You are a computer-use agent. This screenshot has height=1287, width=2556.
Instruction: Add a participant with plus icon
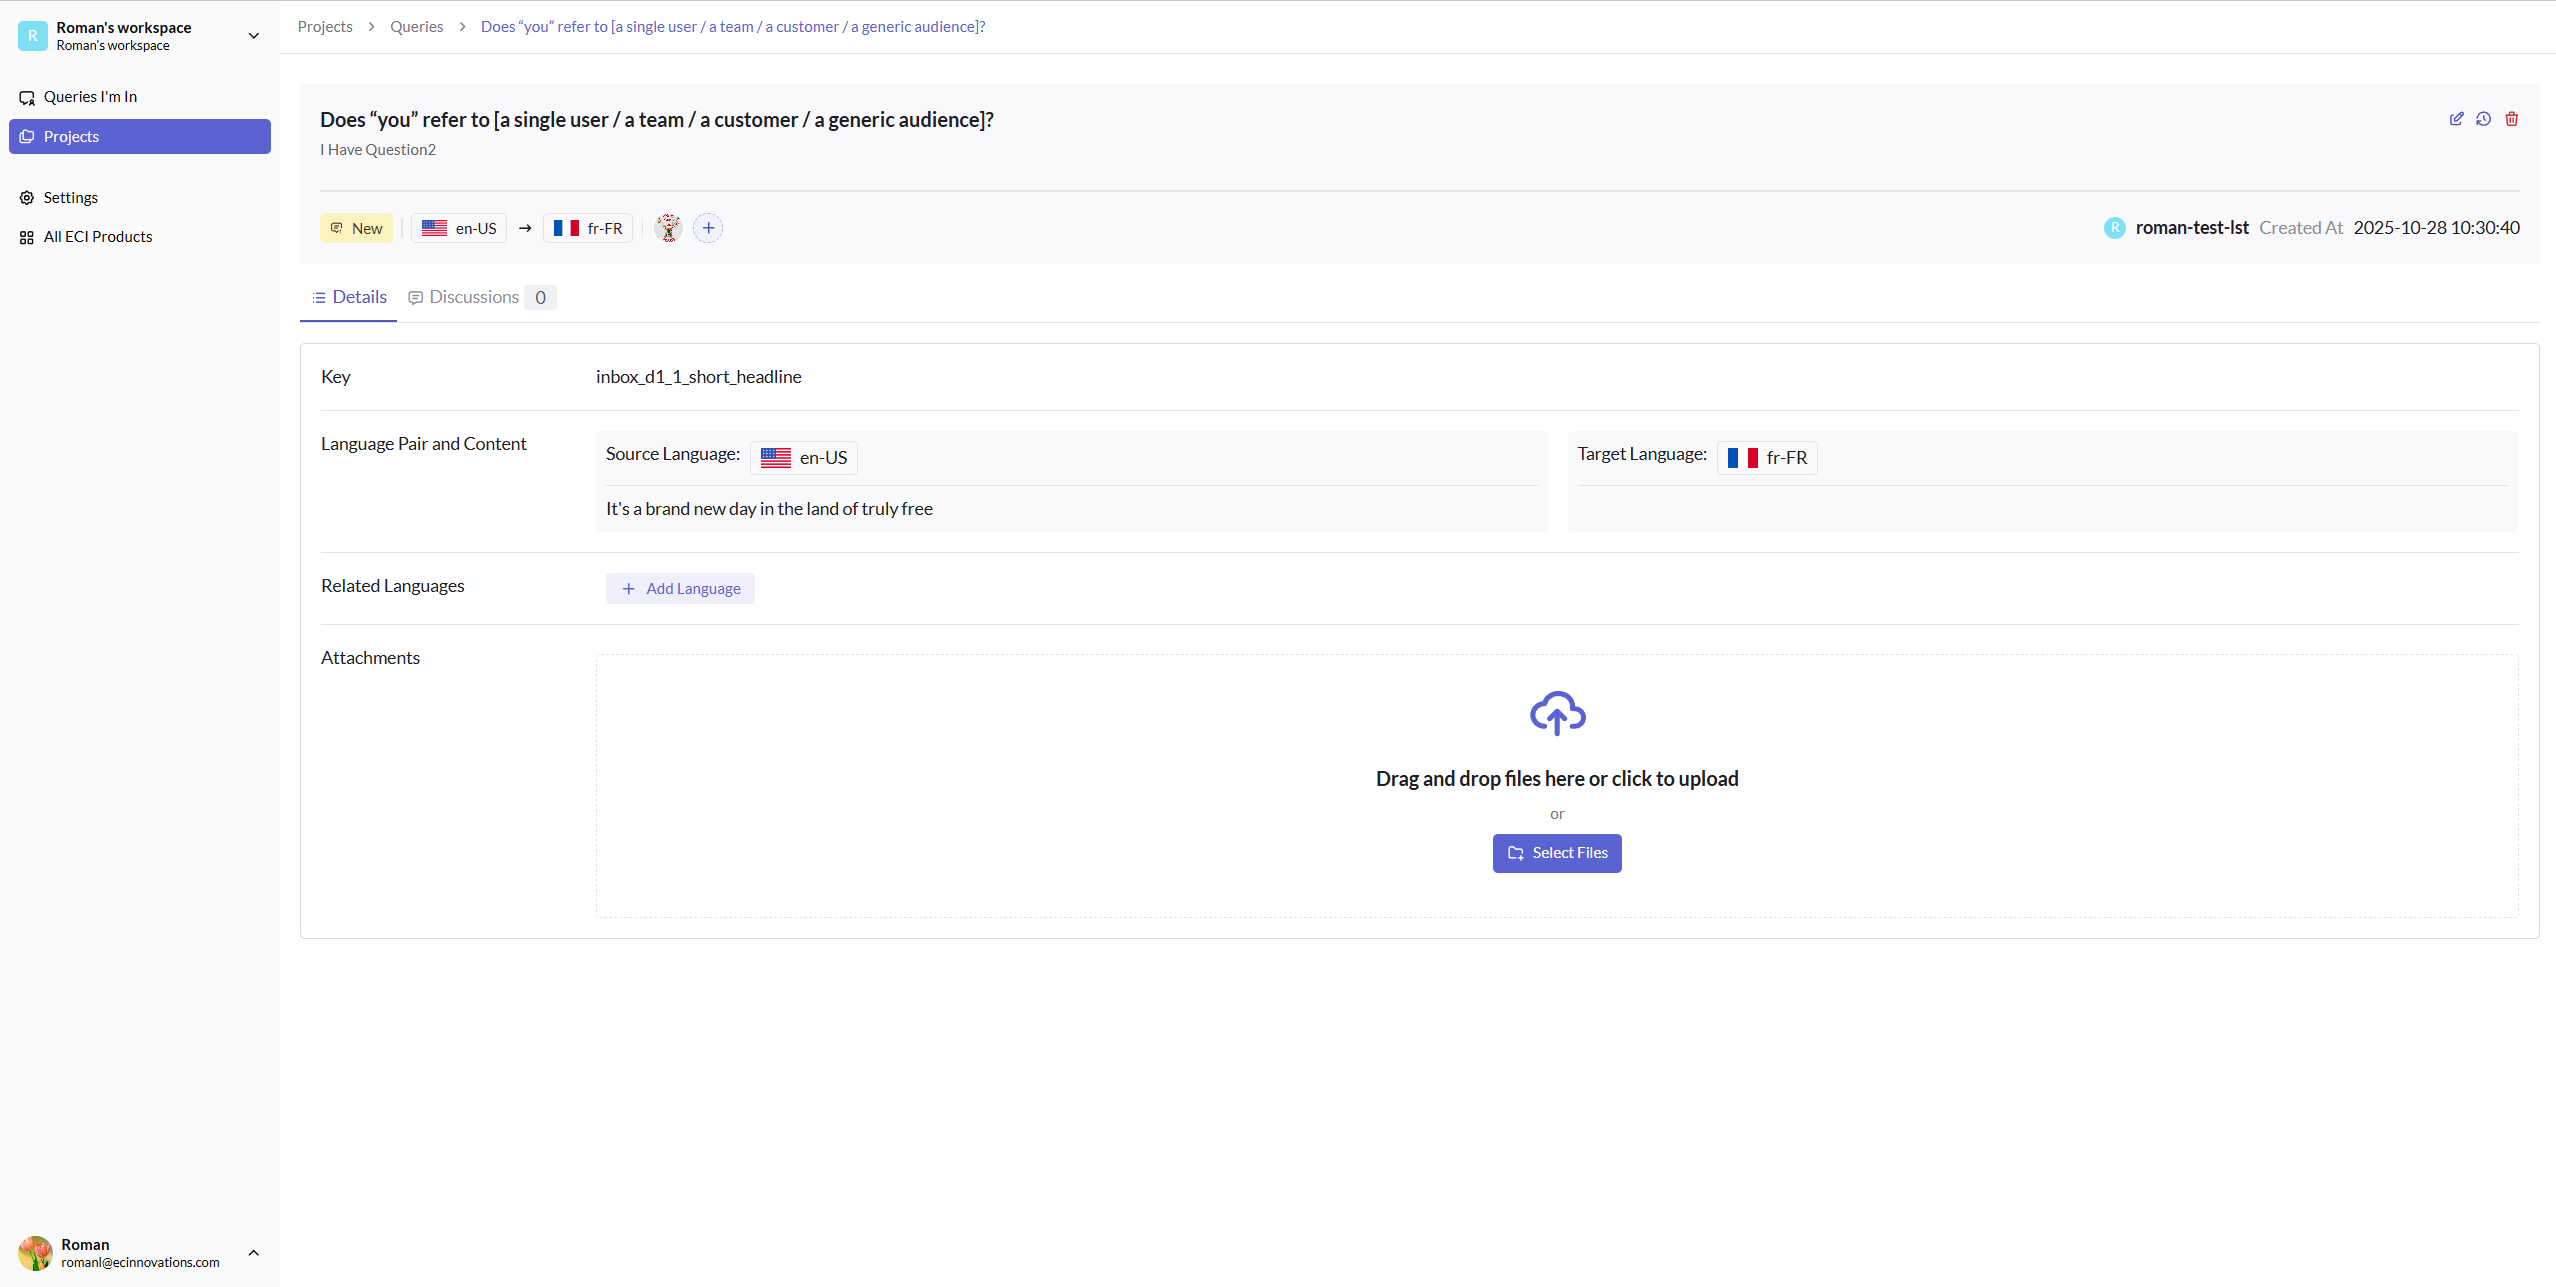(708, 227)
